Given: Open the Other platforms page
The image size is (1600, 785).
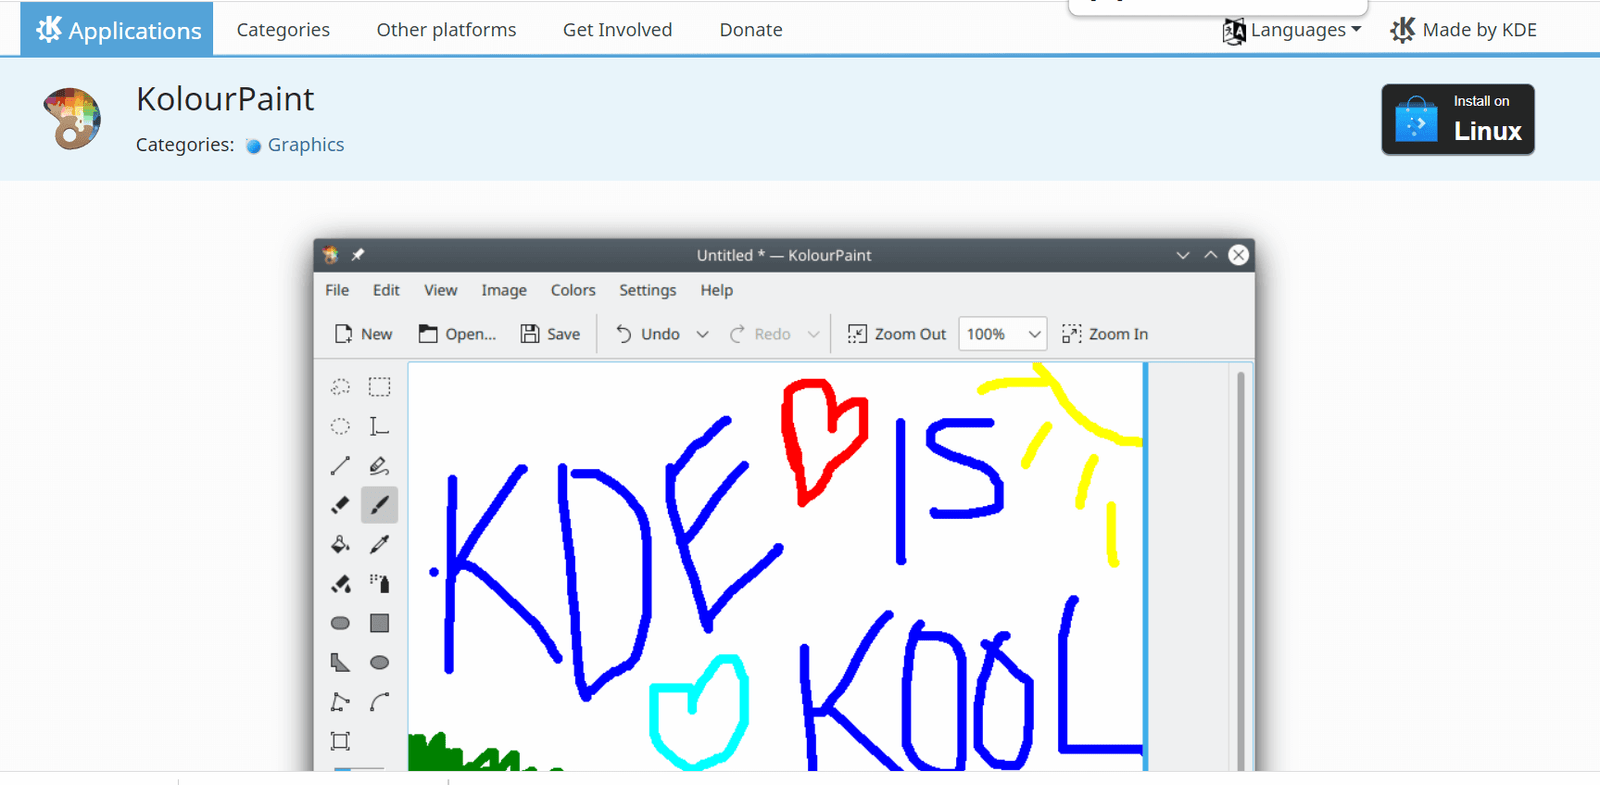Looking at the screenshot, I should (446, 30).
